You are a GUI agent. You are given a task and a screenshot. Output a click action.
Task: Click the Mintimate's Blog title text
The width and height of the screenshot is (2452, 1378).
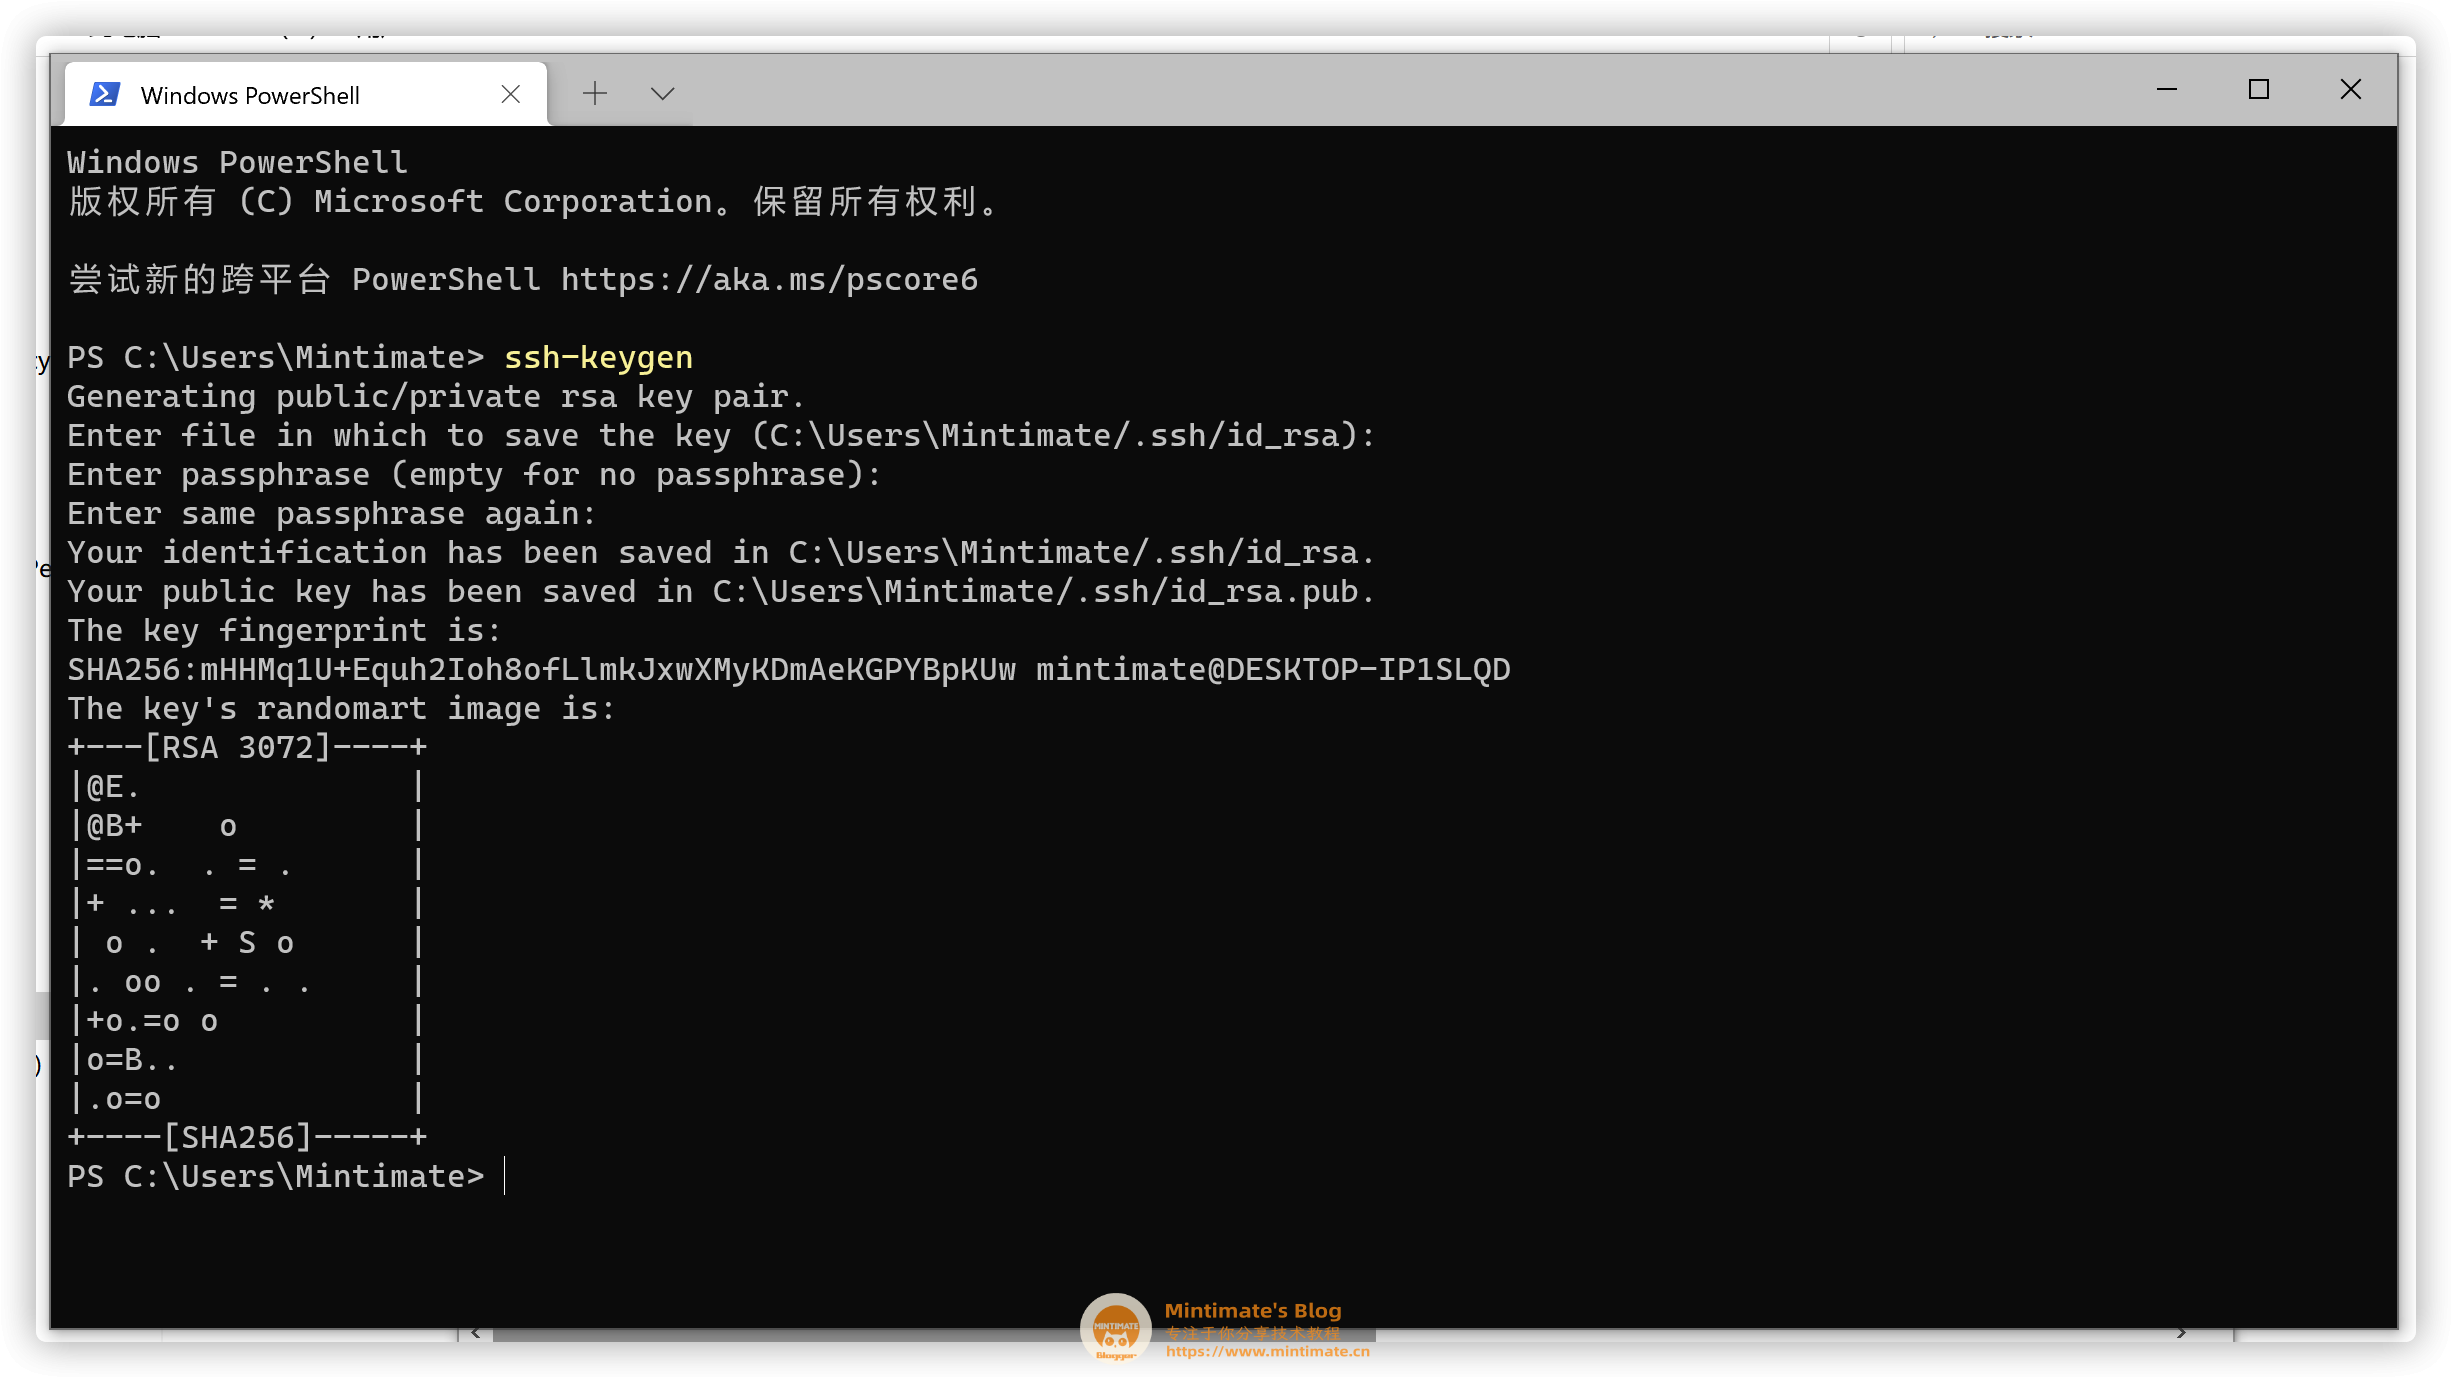click(1252, 1310)
